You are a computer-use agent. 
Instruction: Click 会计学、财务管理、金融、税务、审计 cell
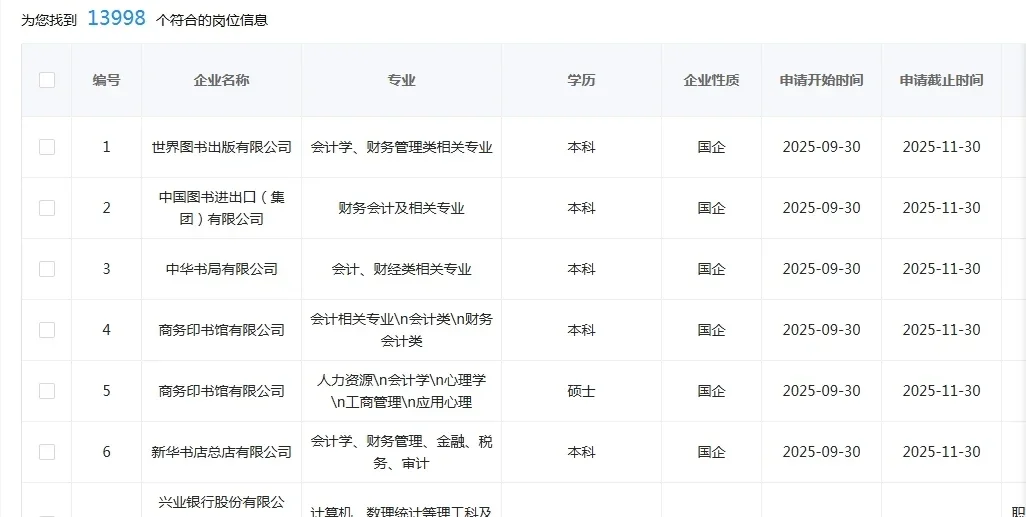(401, 452)
